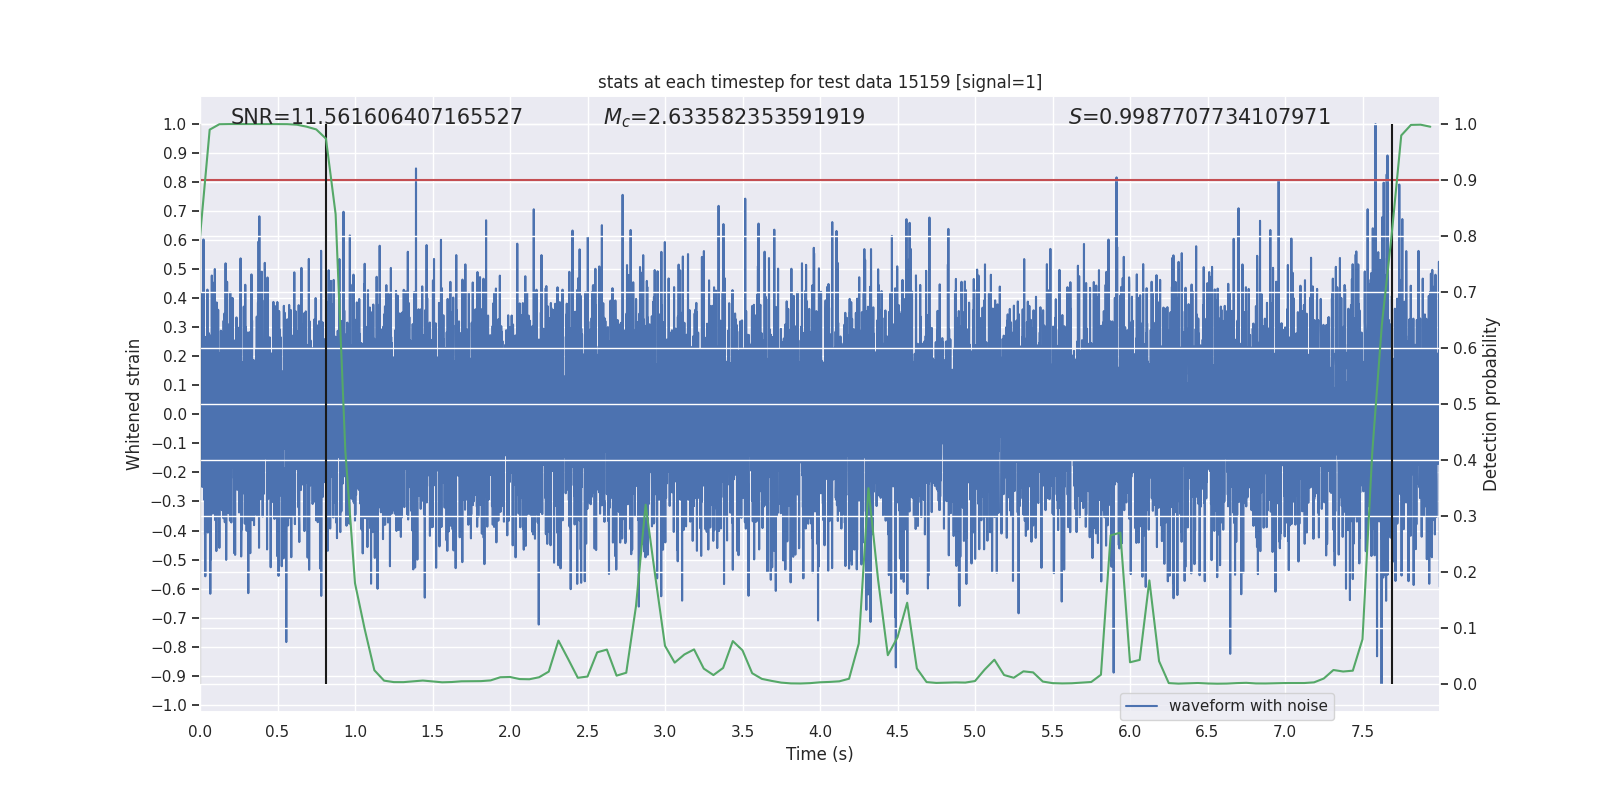
Task: Click the 'Detection probability' right axis label
Action: click(1491, 405)
